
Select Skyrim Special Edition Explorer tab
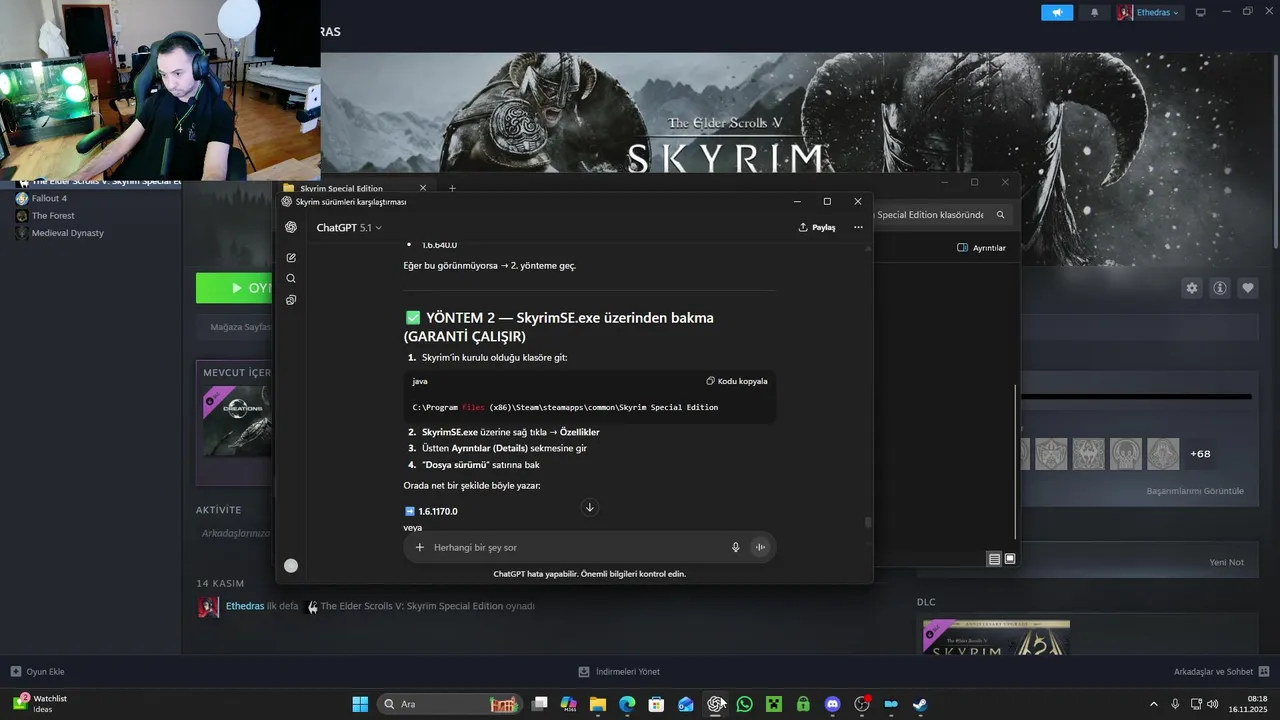(x=354, y=188)
